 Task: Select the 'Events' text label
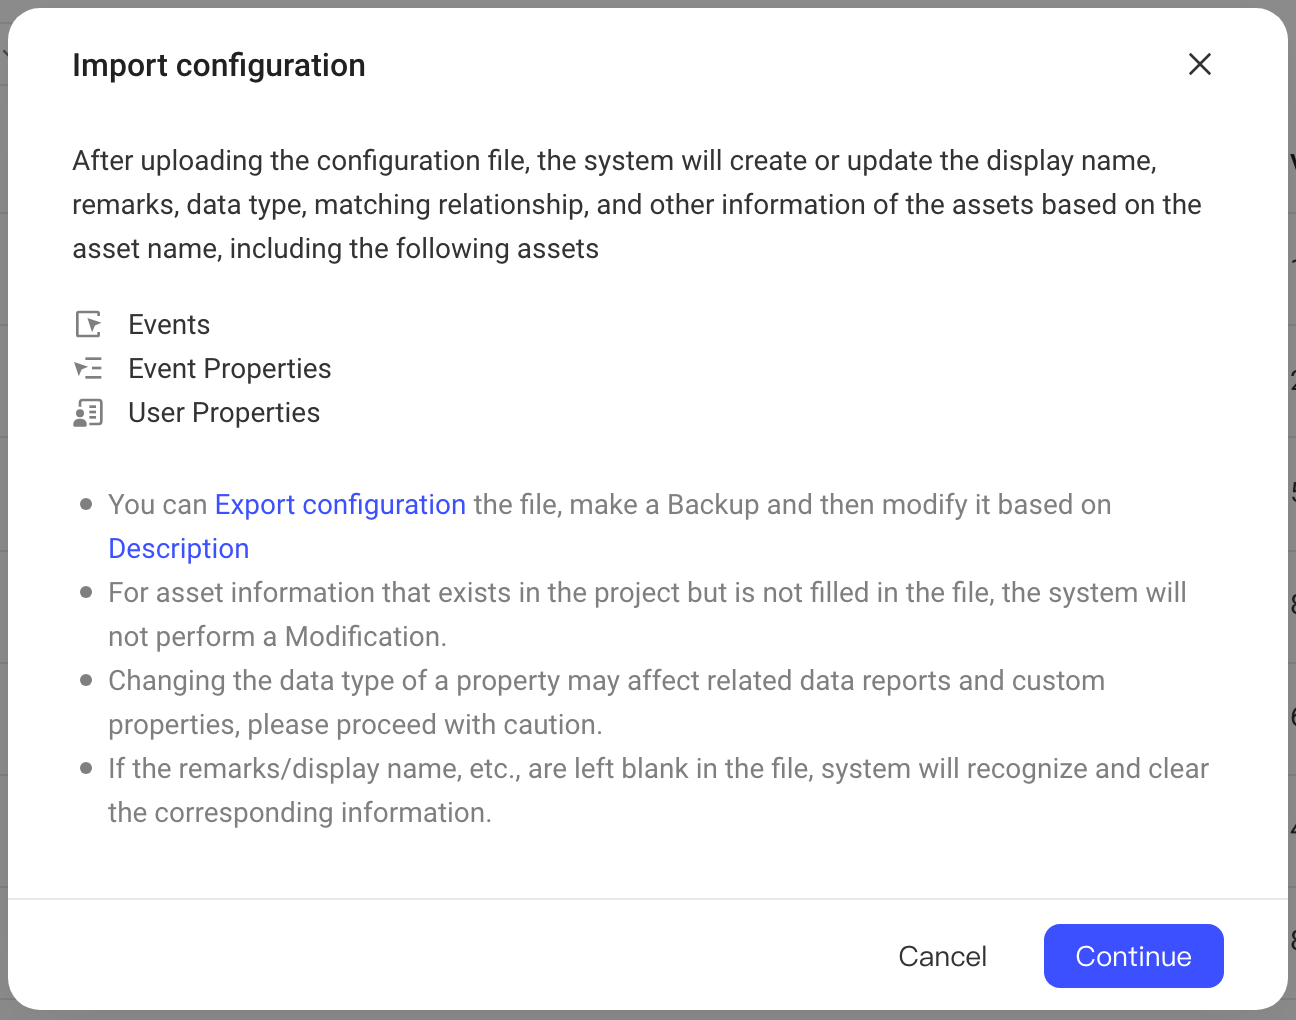click(x=169, y=324)
